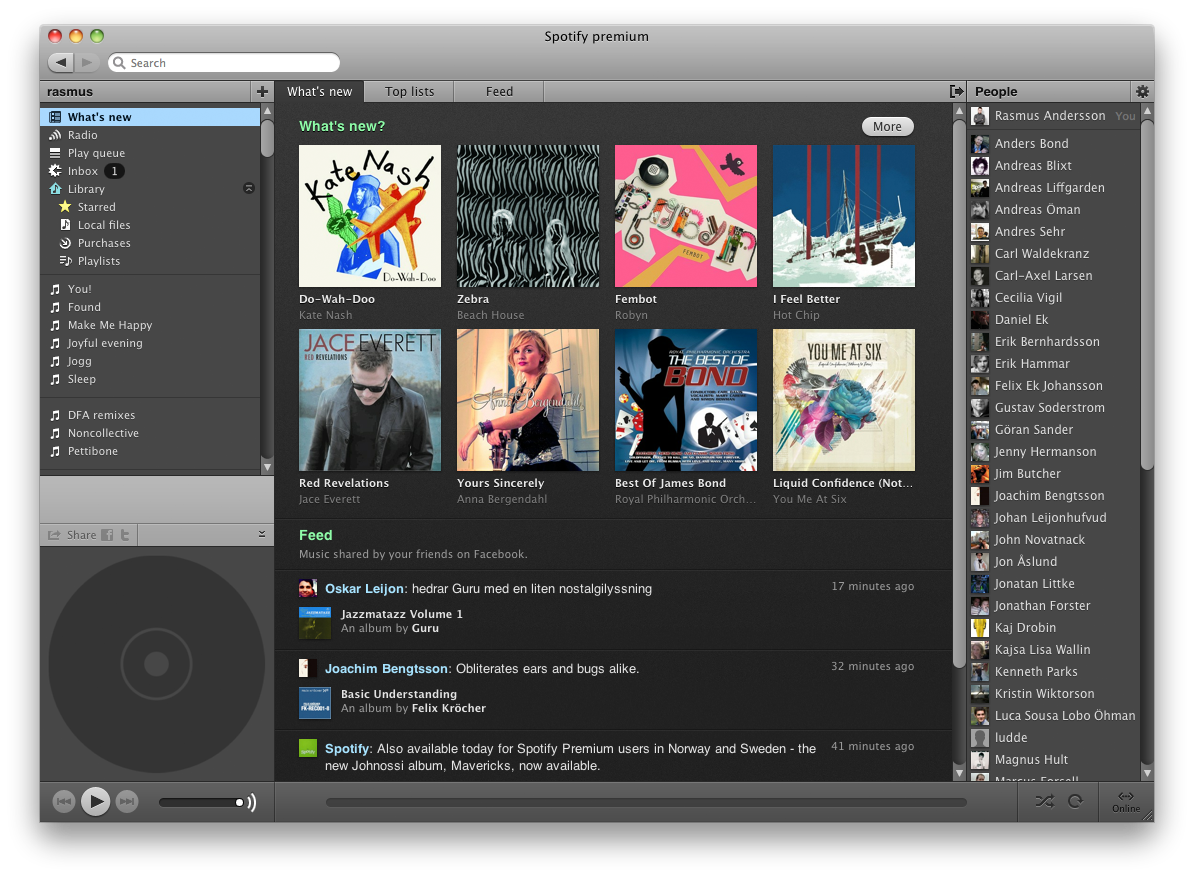This screenshot has height=877, width=1194.
Task: Skip to next track
Action: tap(127, 801)
